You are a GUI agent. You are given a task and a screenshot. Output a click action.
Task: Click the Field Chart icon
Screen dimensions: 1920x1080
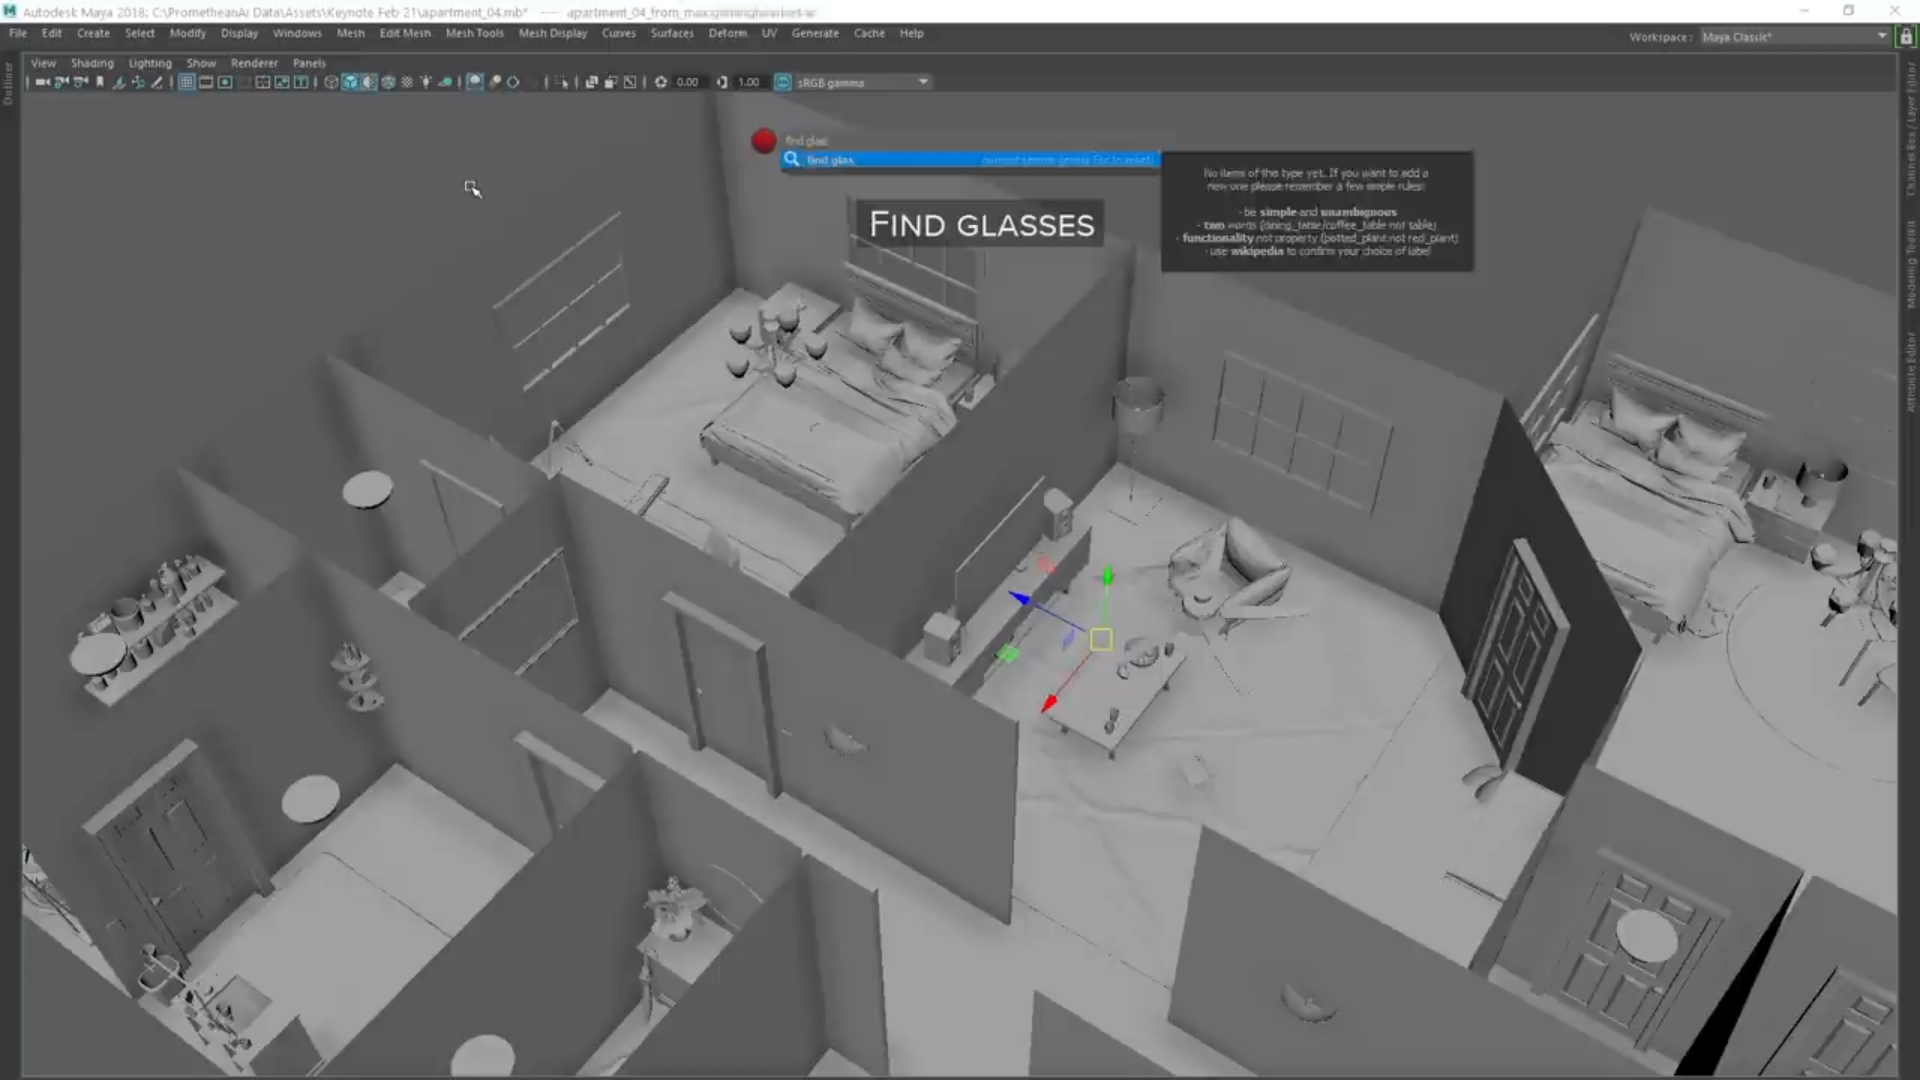[262, 82]
